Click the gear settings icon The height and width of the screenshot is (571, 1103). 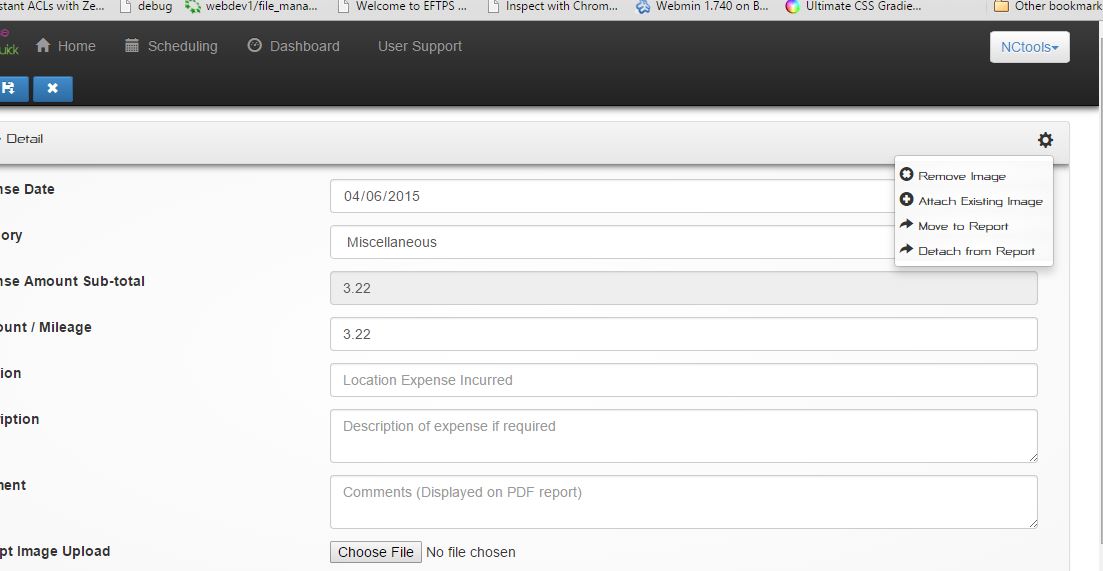coord(1045,140)
